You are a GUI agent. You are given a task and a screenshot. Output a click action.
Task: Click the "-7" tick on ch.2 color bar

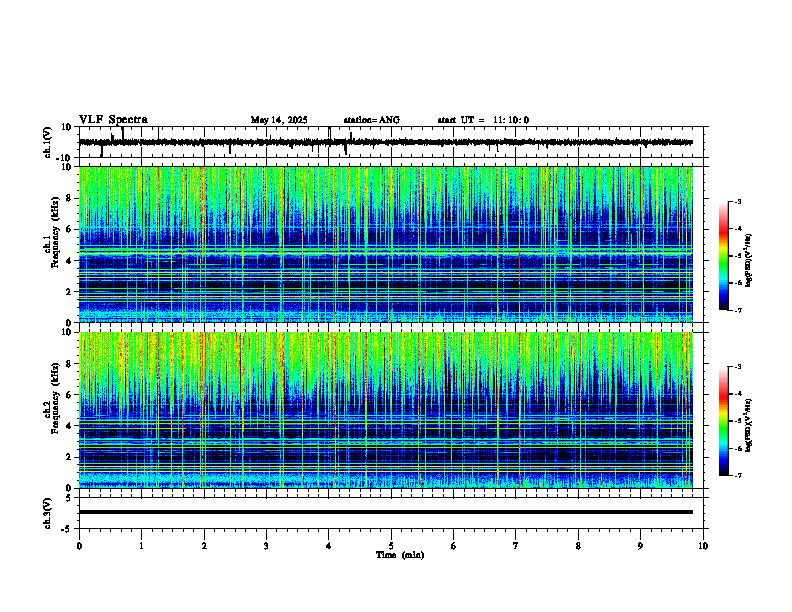tap(737, 476)
